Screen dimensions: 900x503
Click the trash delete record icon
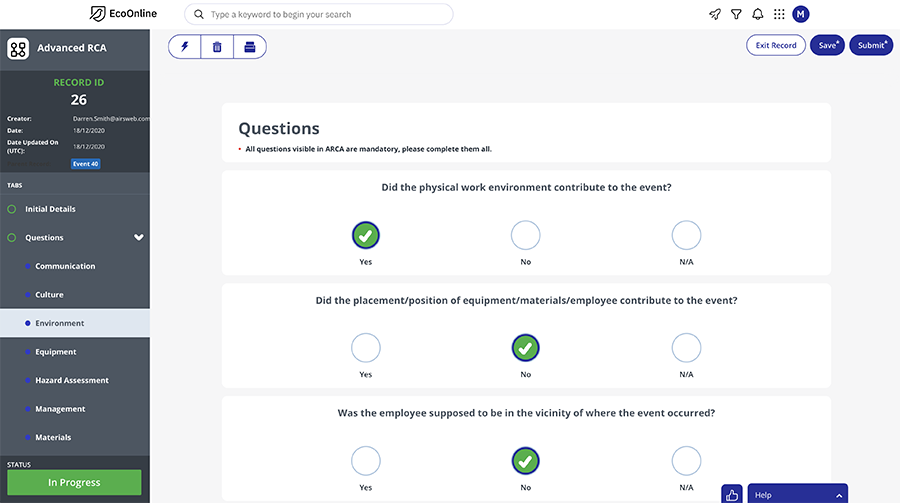coord(217,46)
